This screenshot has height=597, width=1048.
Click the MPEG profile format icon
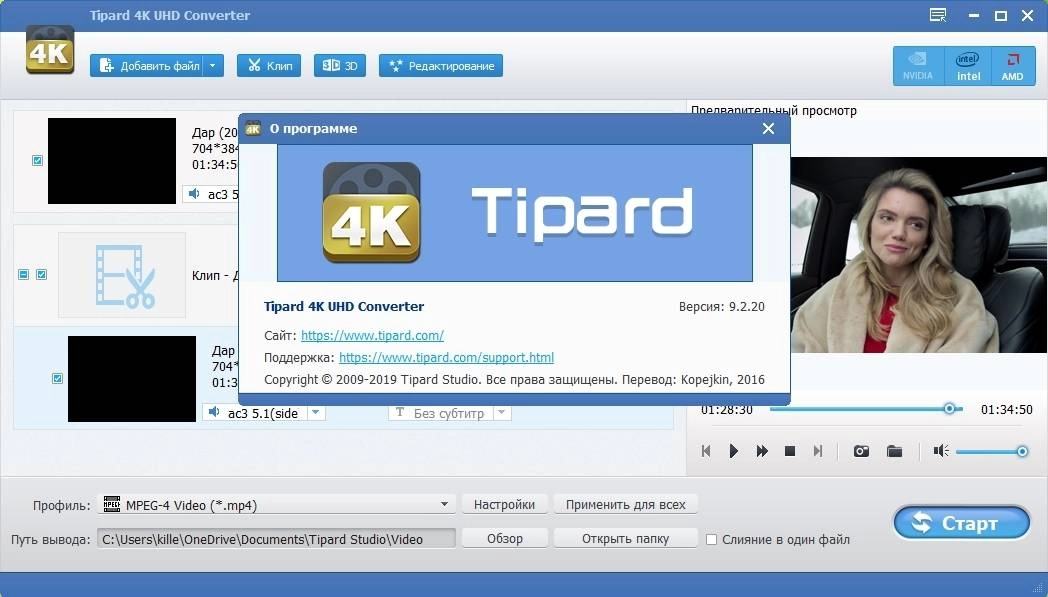coord(112,504)
